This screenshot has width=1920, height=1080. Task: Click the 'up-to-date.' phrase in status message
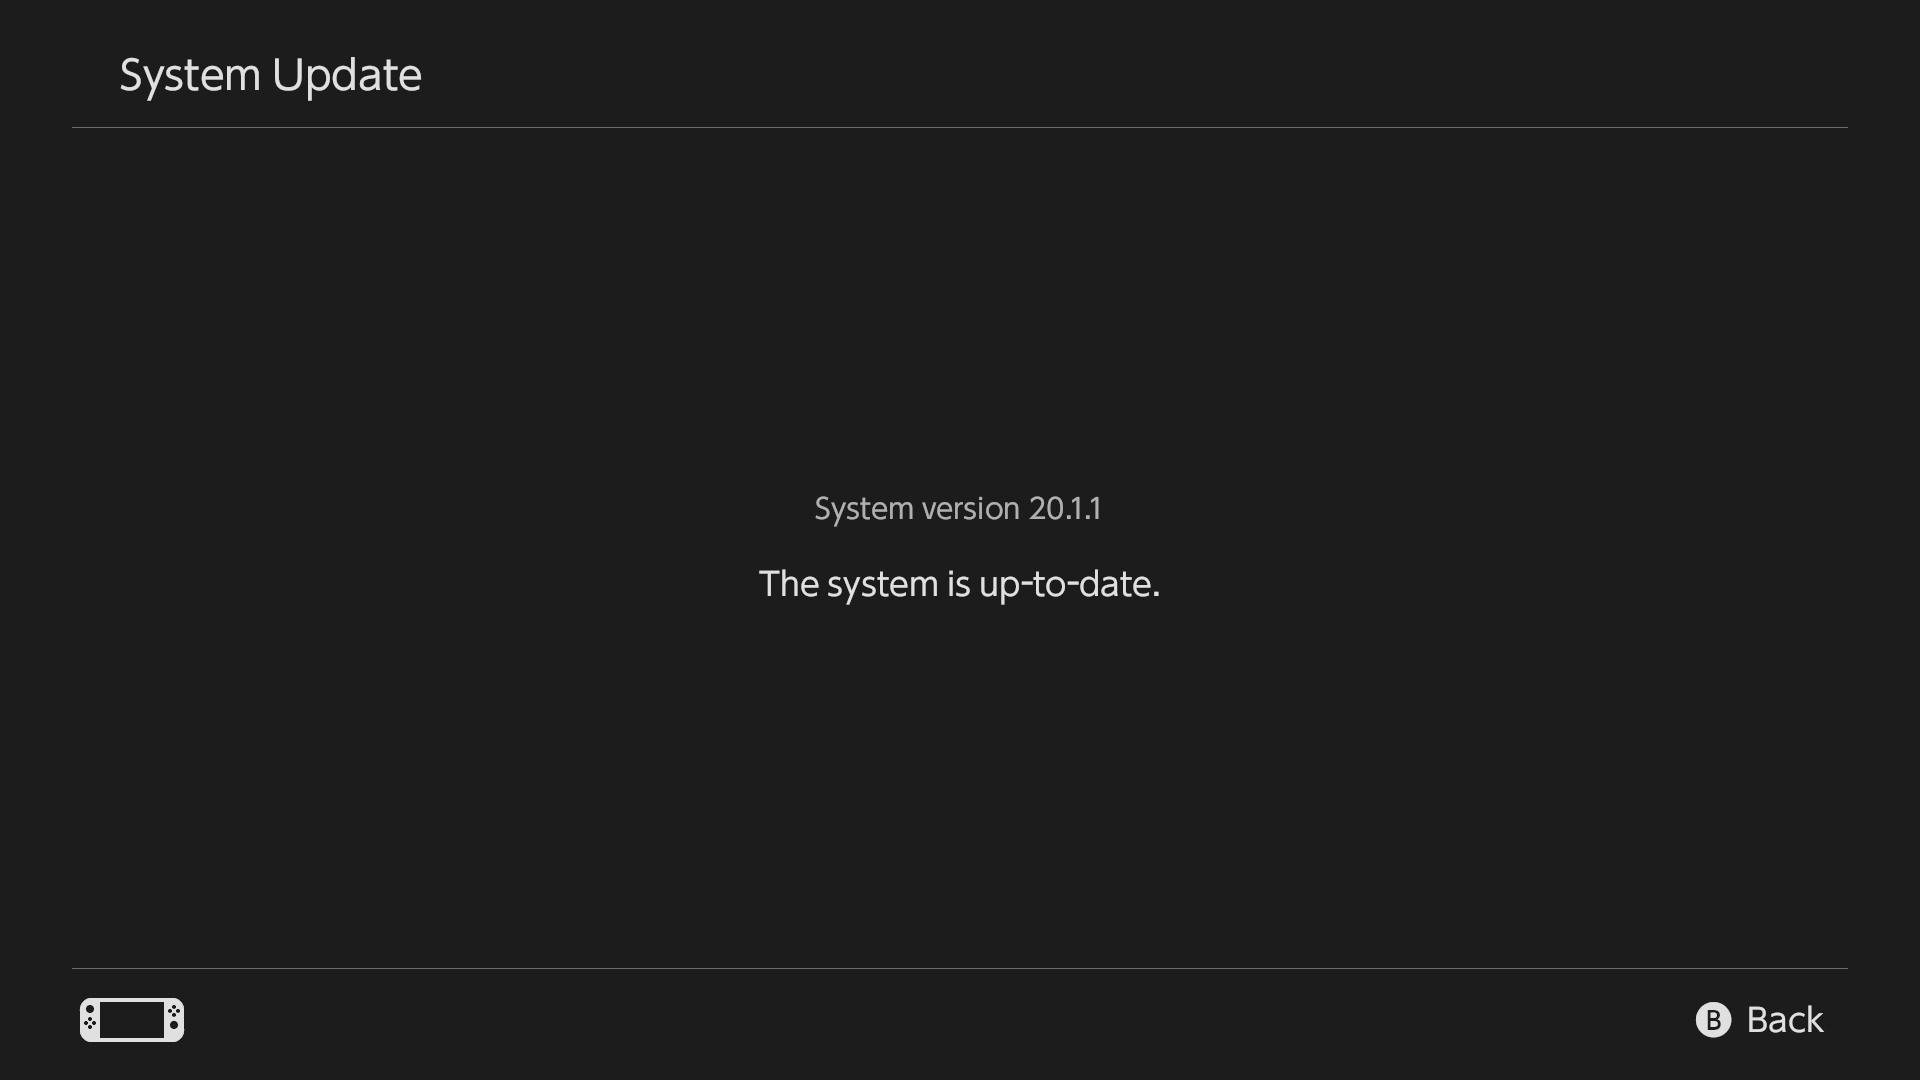[1069, 585]
